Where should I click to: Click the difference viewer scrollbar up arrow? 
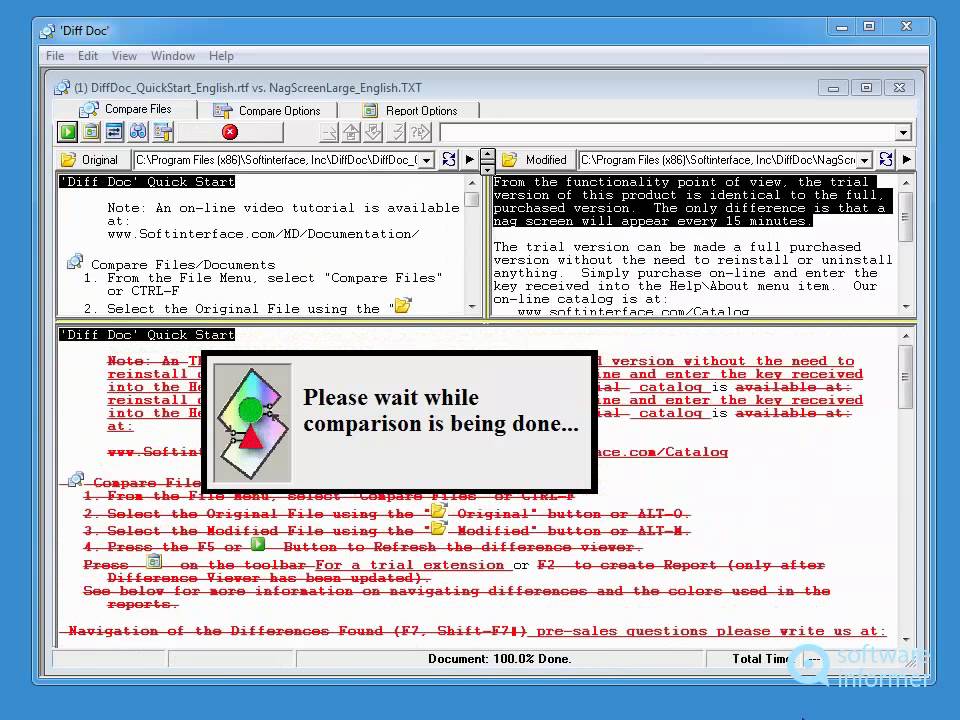coord(905,336)
